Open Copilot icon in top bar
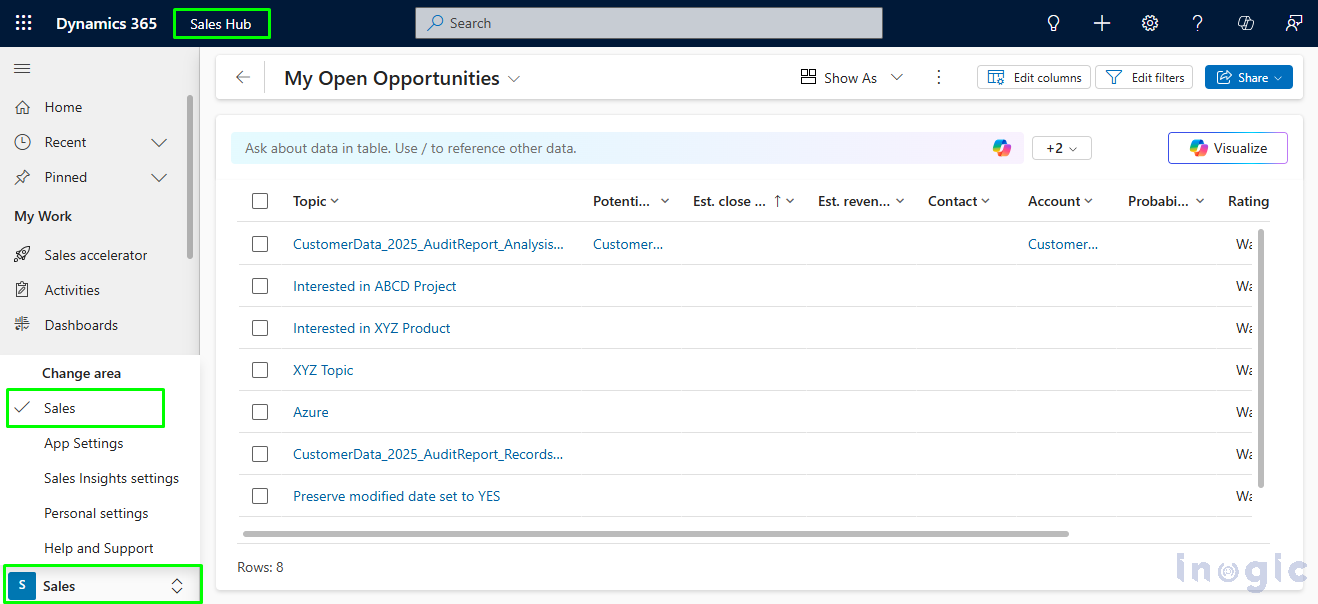 tap(1246, 23)
